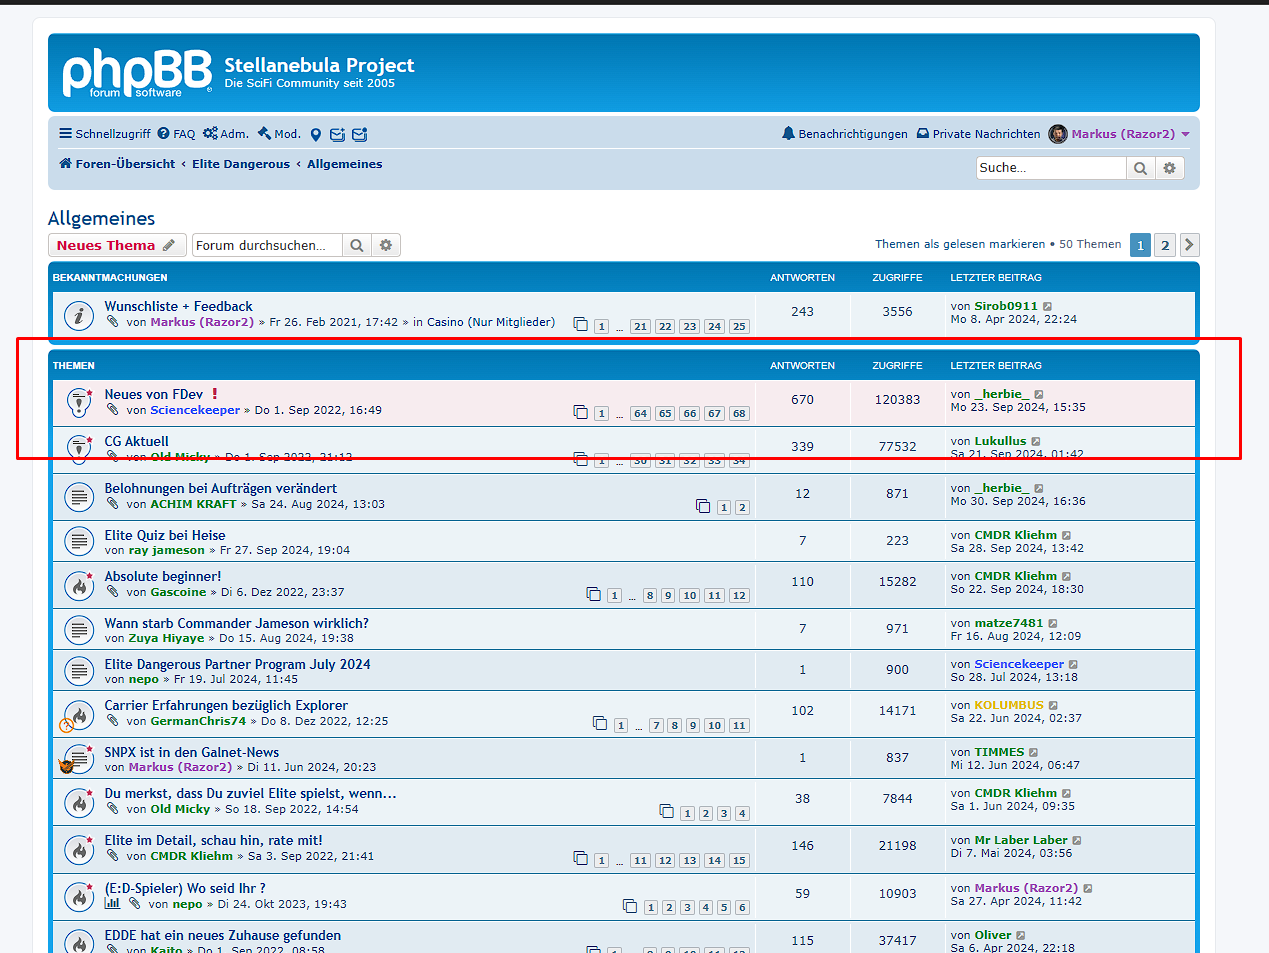Image resolution: width=1269 pixels, height=953 pixels.
Task: Click Themen als gelesen markieren
Action: click(960, 244)
